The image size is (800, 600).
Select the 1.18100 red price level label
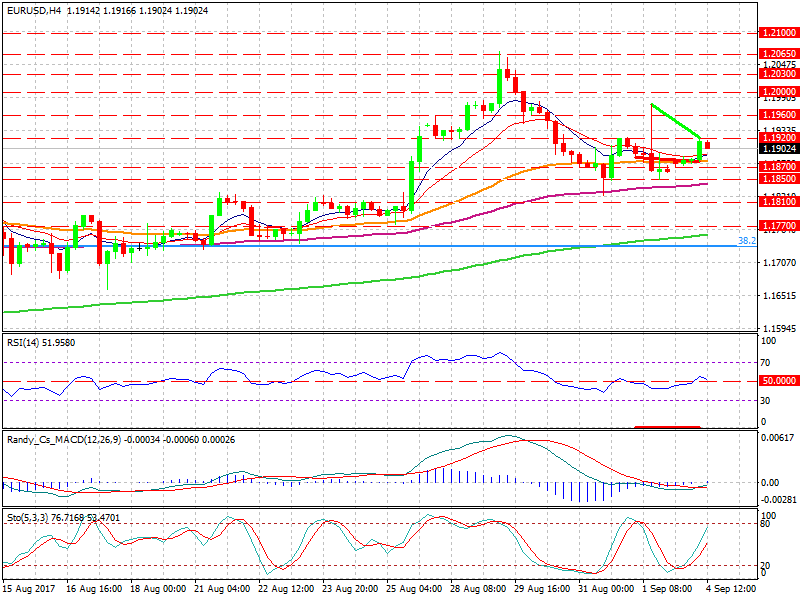tap(779, 202)
